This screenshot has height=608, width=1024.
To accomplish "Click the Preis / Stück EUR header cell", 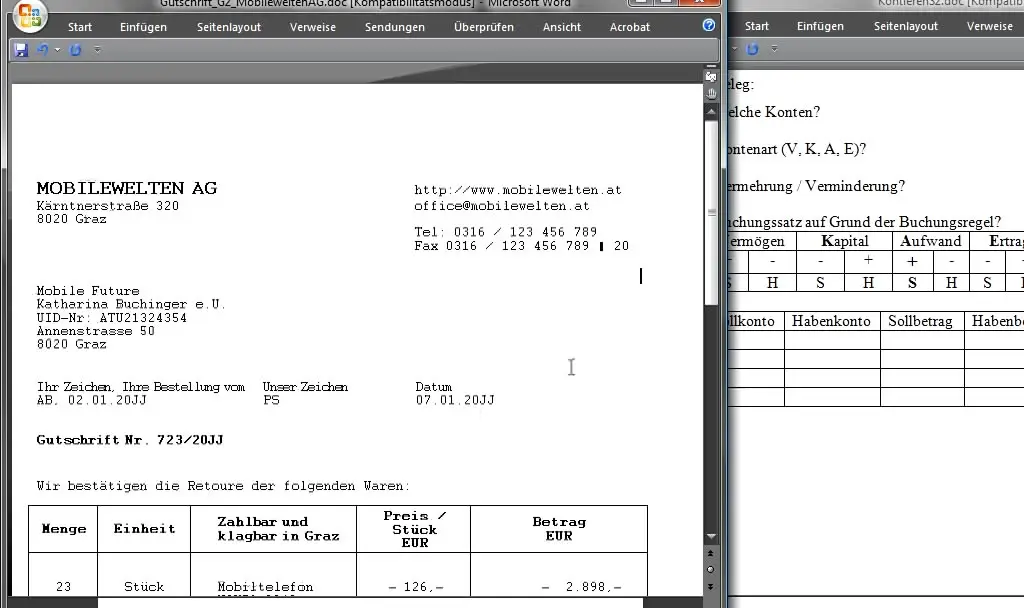I will (414, 529).
